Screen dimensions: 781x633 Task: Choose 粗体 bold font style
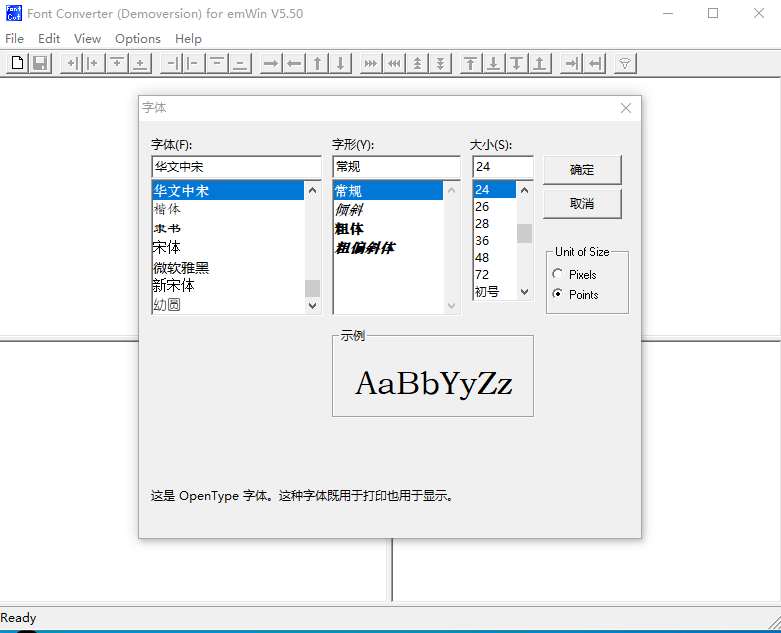coord(388,229)
